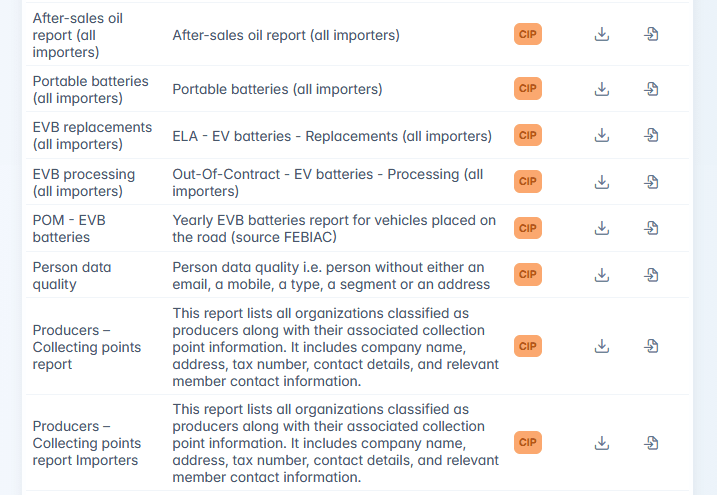Click file-arrow icon for EVB processing row
This screenshot has height=495, width=717.
coord(651,182)
